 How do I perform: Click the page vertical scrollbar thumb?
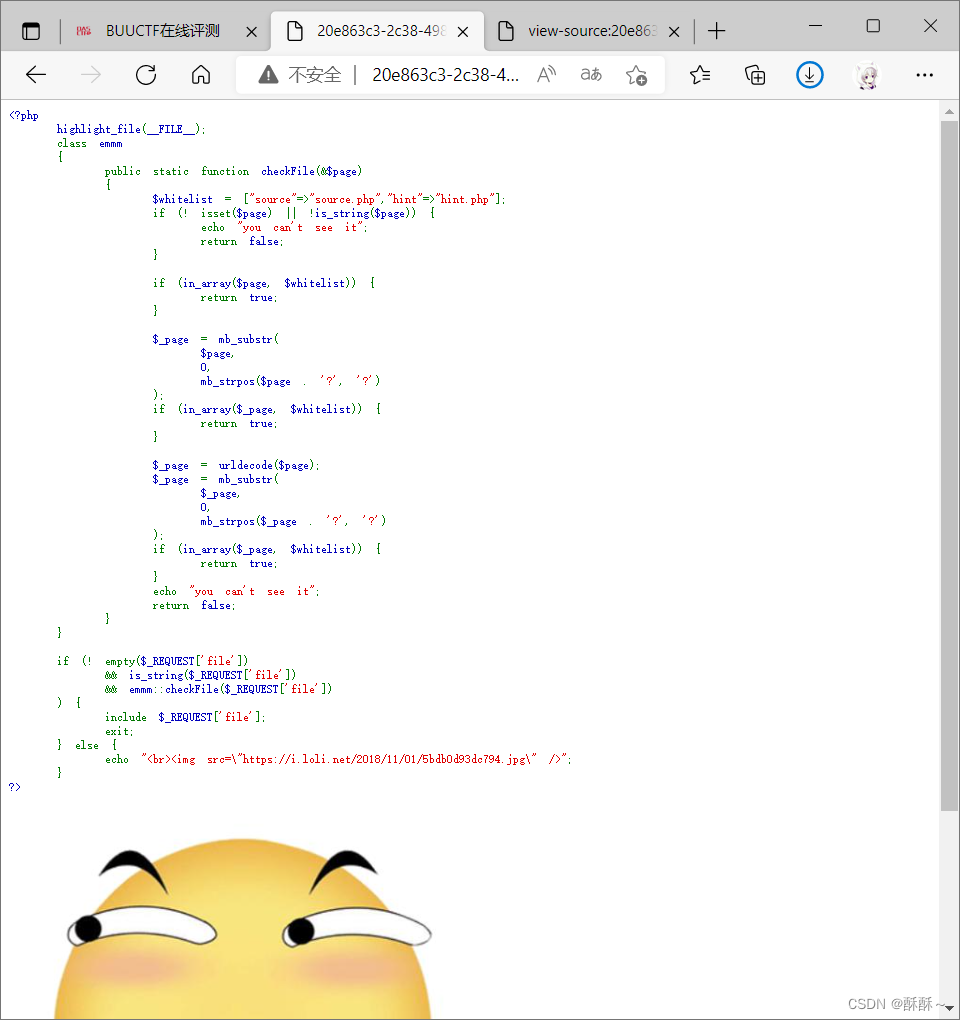[949, 466]
